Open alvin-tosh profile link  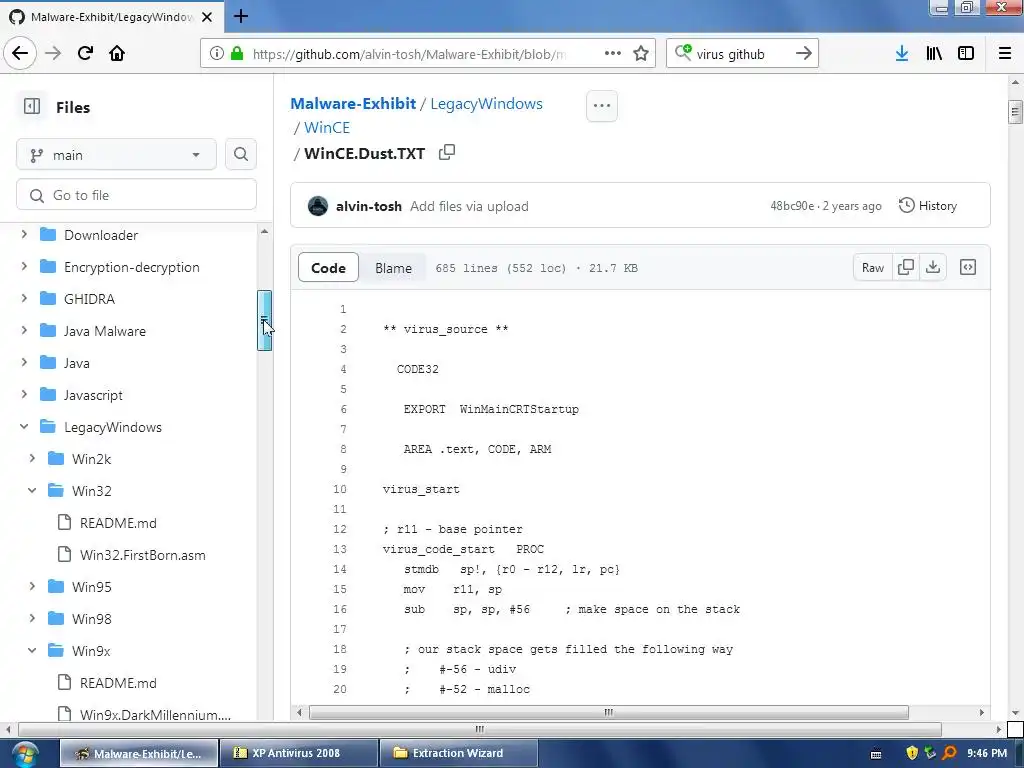[368, 206]
